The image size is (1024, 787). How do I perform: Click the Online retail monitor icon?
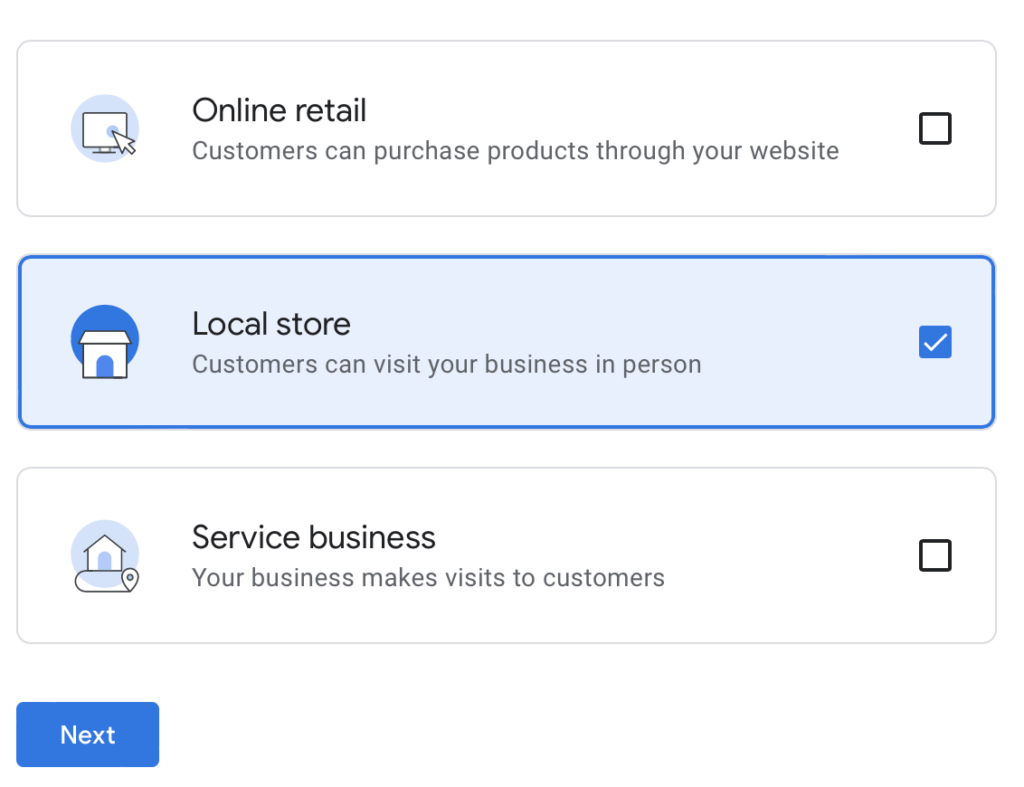pos(104,129)
